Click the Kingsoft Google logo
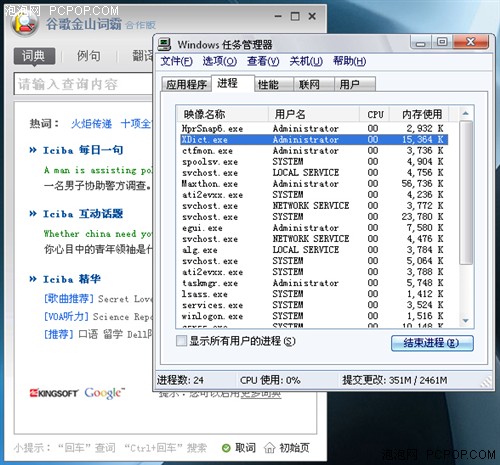The width and height of the screenshot is (500, 465). [x=77, y=393]
